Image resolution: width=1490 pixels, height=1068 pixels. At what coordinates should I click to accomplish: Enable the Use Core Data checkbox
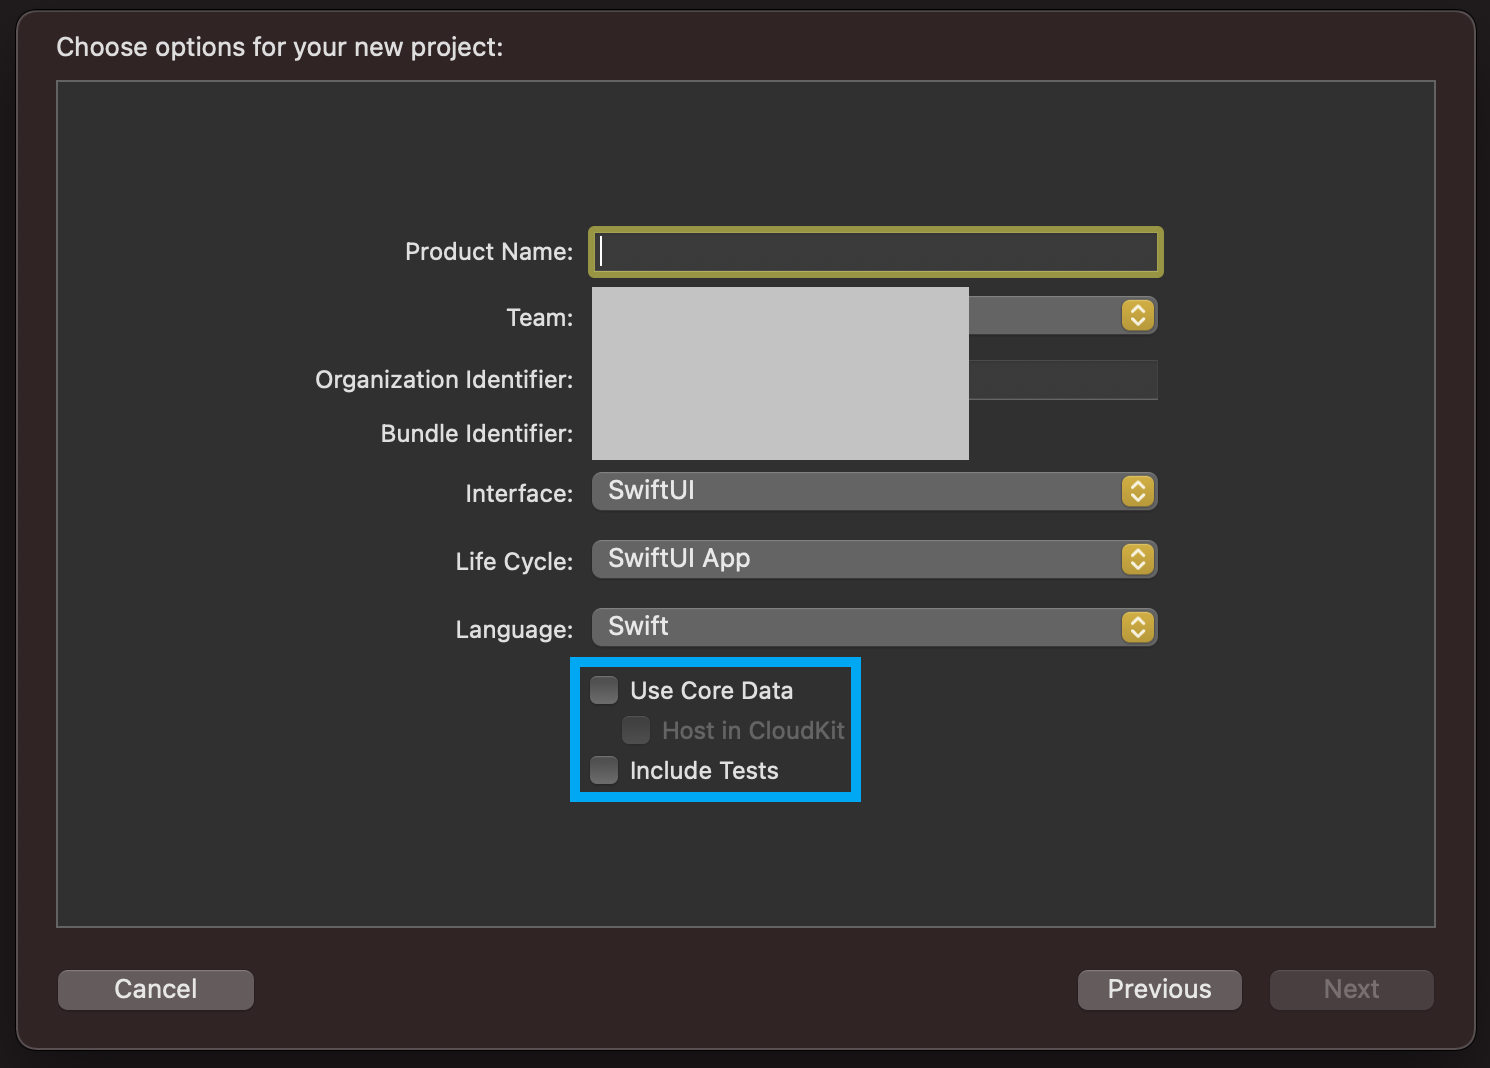tap(604, 690)
